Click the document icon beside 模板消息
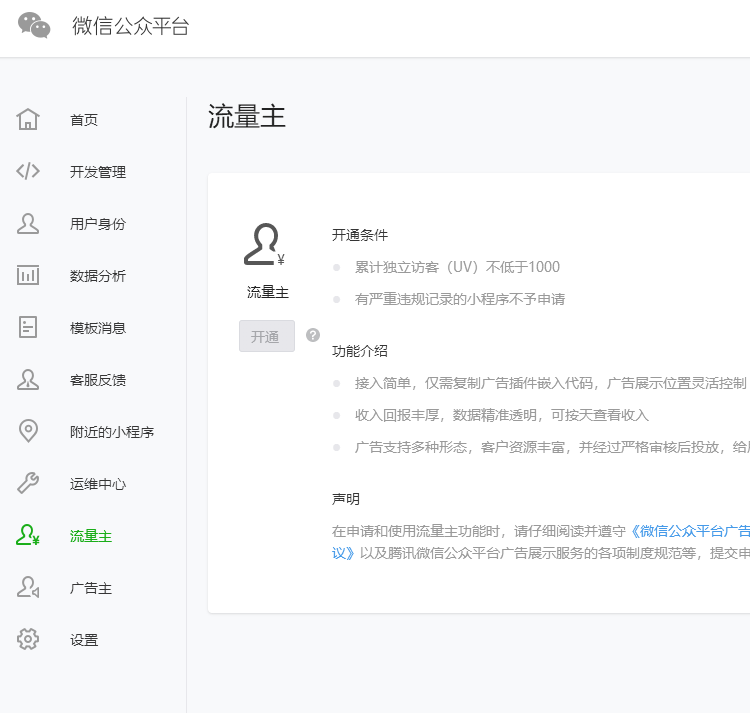750x713 pixels. [x=28, y=328]
